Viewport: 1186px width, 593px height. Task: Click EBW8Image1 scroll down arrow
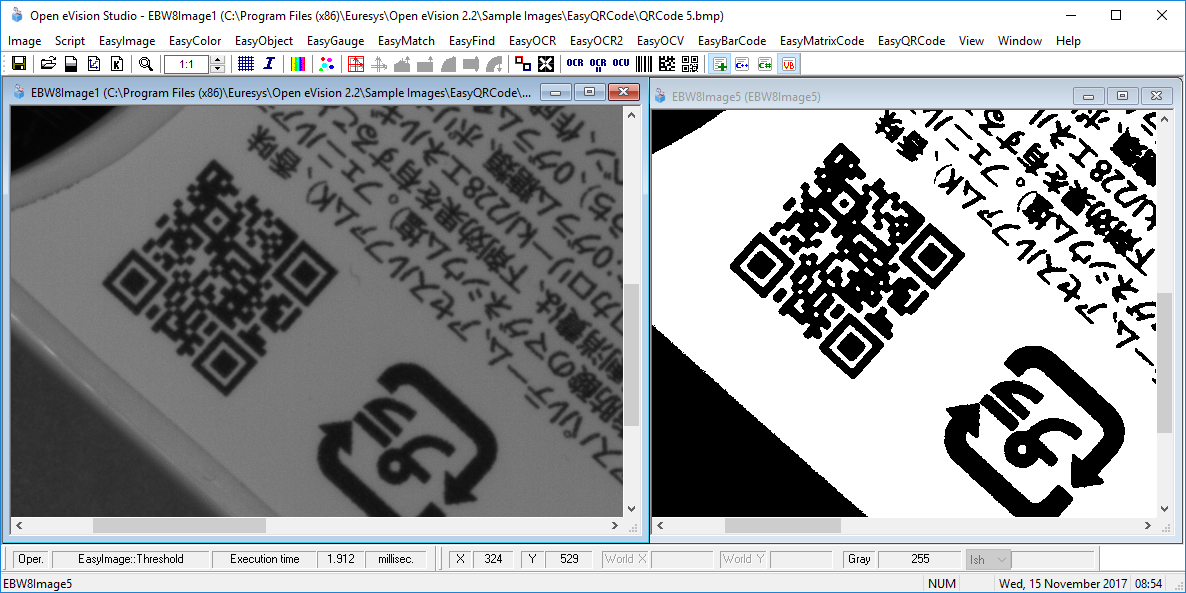tap(632, 508)
